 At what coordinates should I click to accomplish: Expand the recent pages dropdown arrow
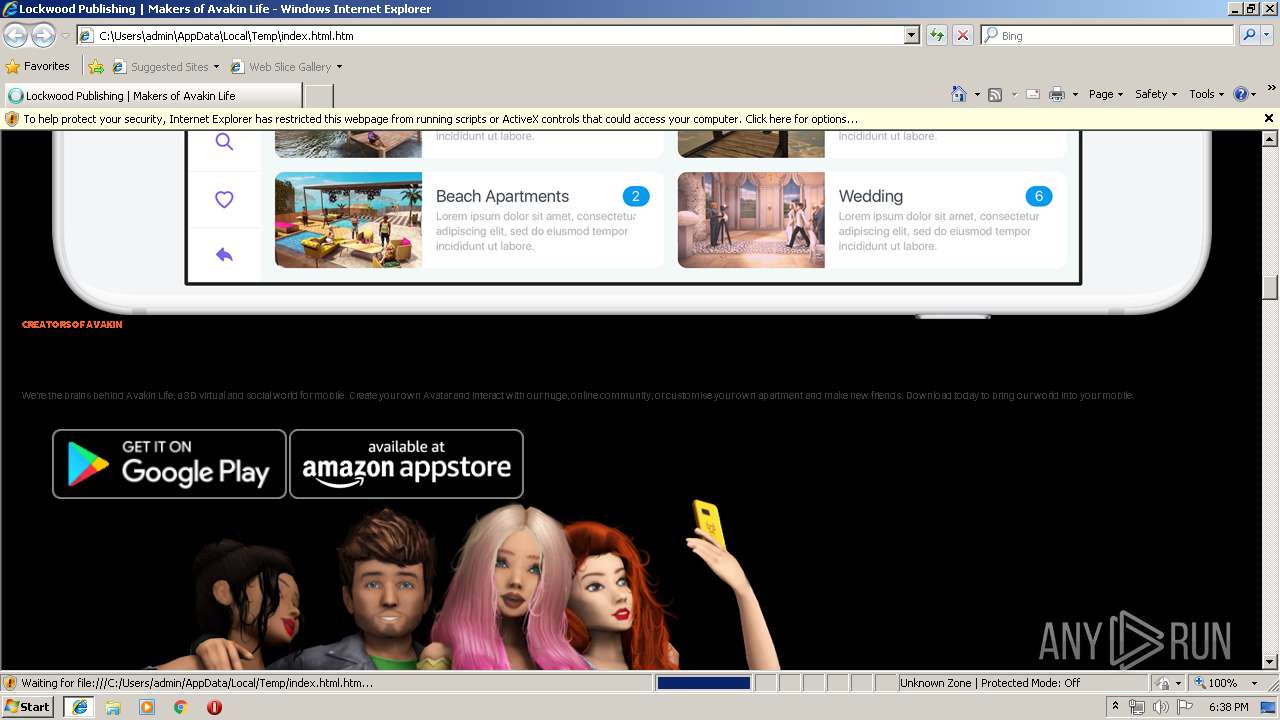point(65,35)
